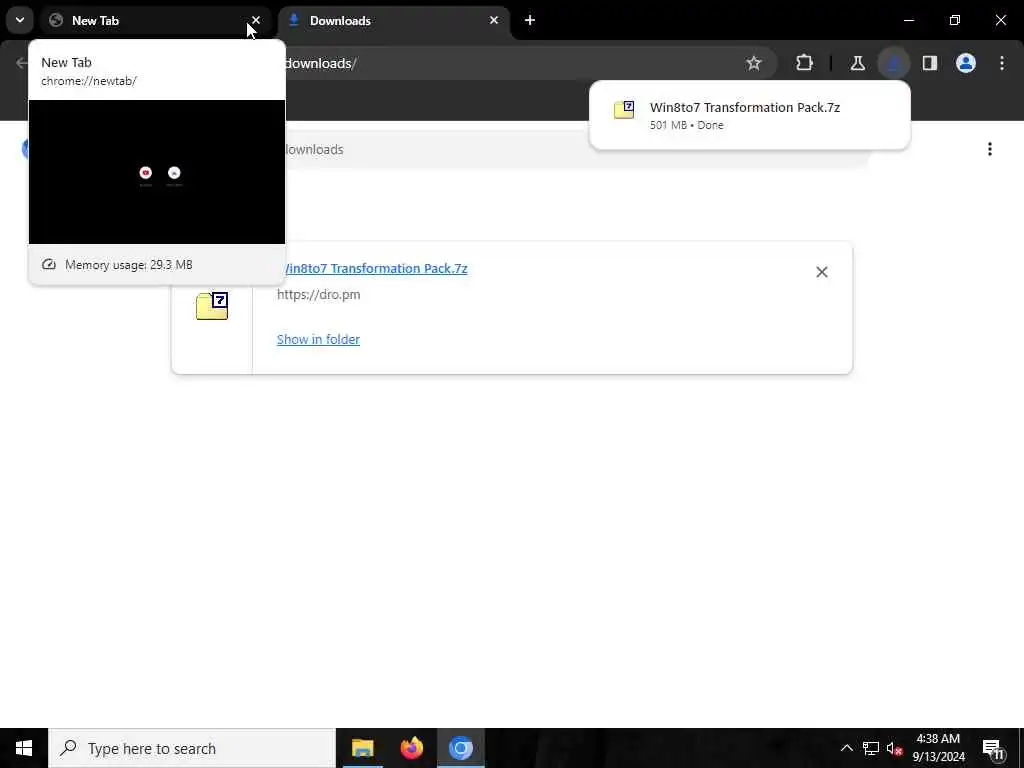Bookmark this page with the star icon
1024x768 pixels.
point(754,63)
